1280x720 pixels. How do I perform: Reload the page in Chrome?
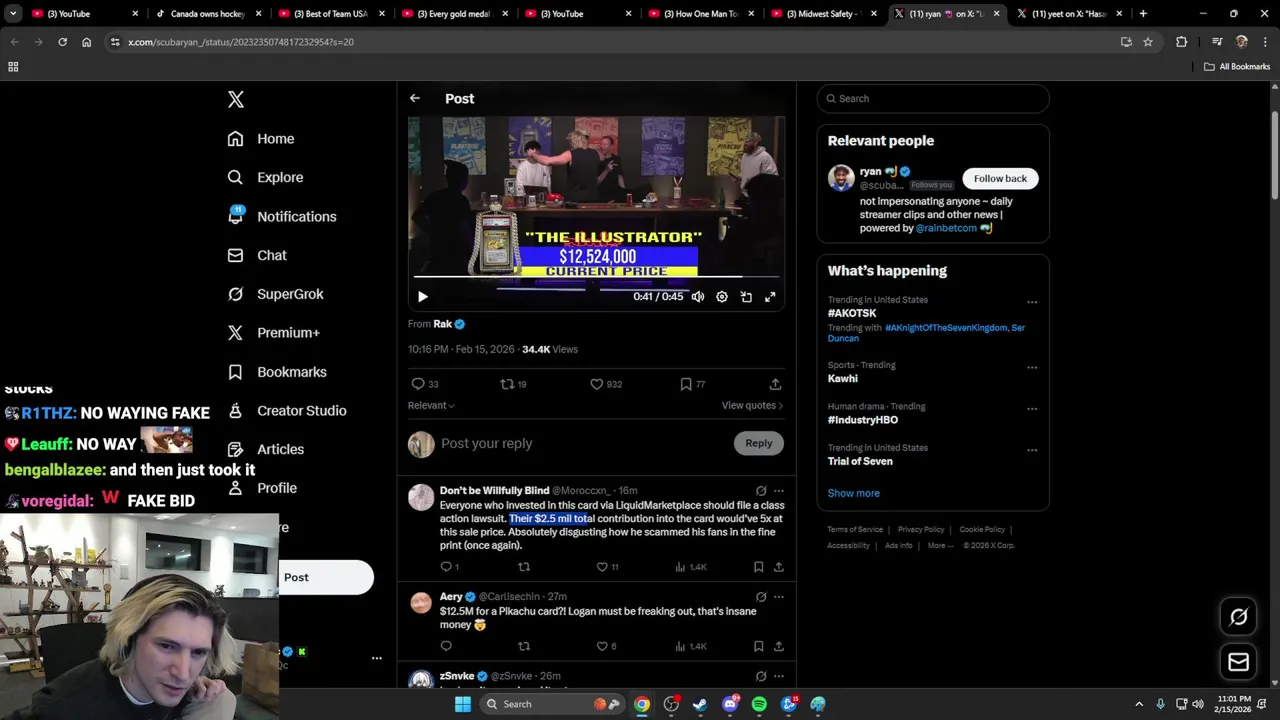tap(62, 42)
